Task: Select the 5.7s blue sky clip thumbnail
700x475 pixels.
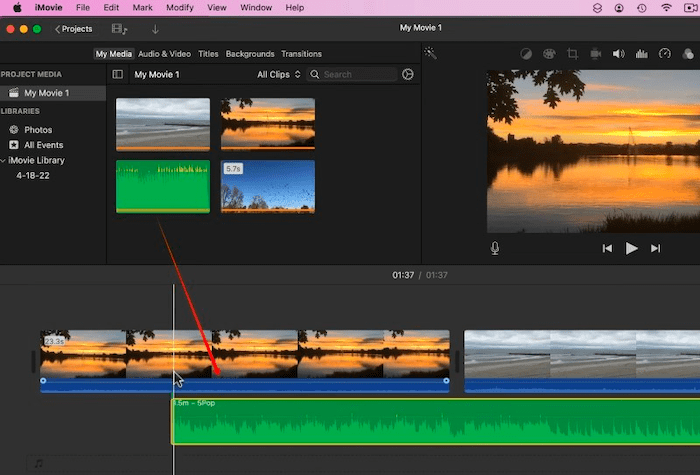Action: (x=268, y=187)
